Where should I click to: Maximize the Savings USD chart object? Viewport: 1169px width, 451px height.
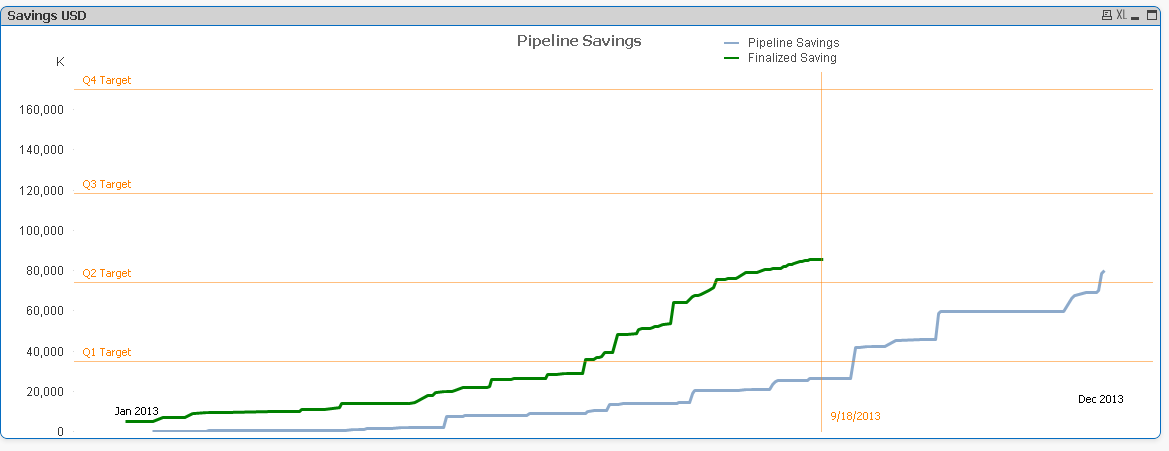click(x=1149, y=15)
